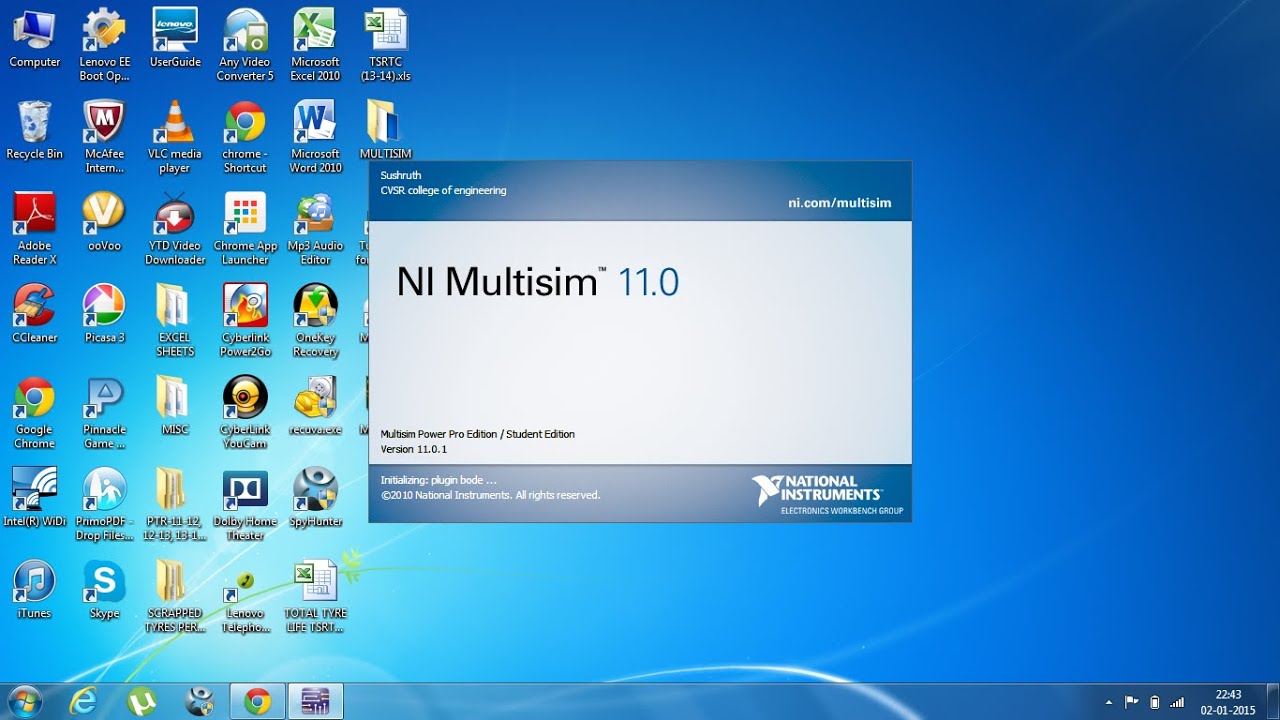
Task: Select Multisim taskbar button
Action: (x=316, y=702)
